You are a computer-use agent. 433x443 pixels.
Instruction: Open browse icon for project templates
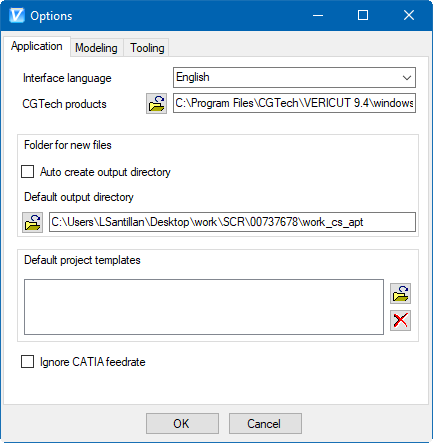400,293
